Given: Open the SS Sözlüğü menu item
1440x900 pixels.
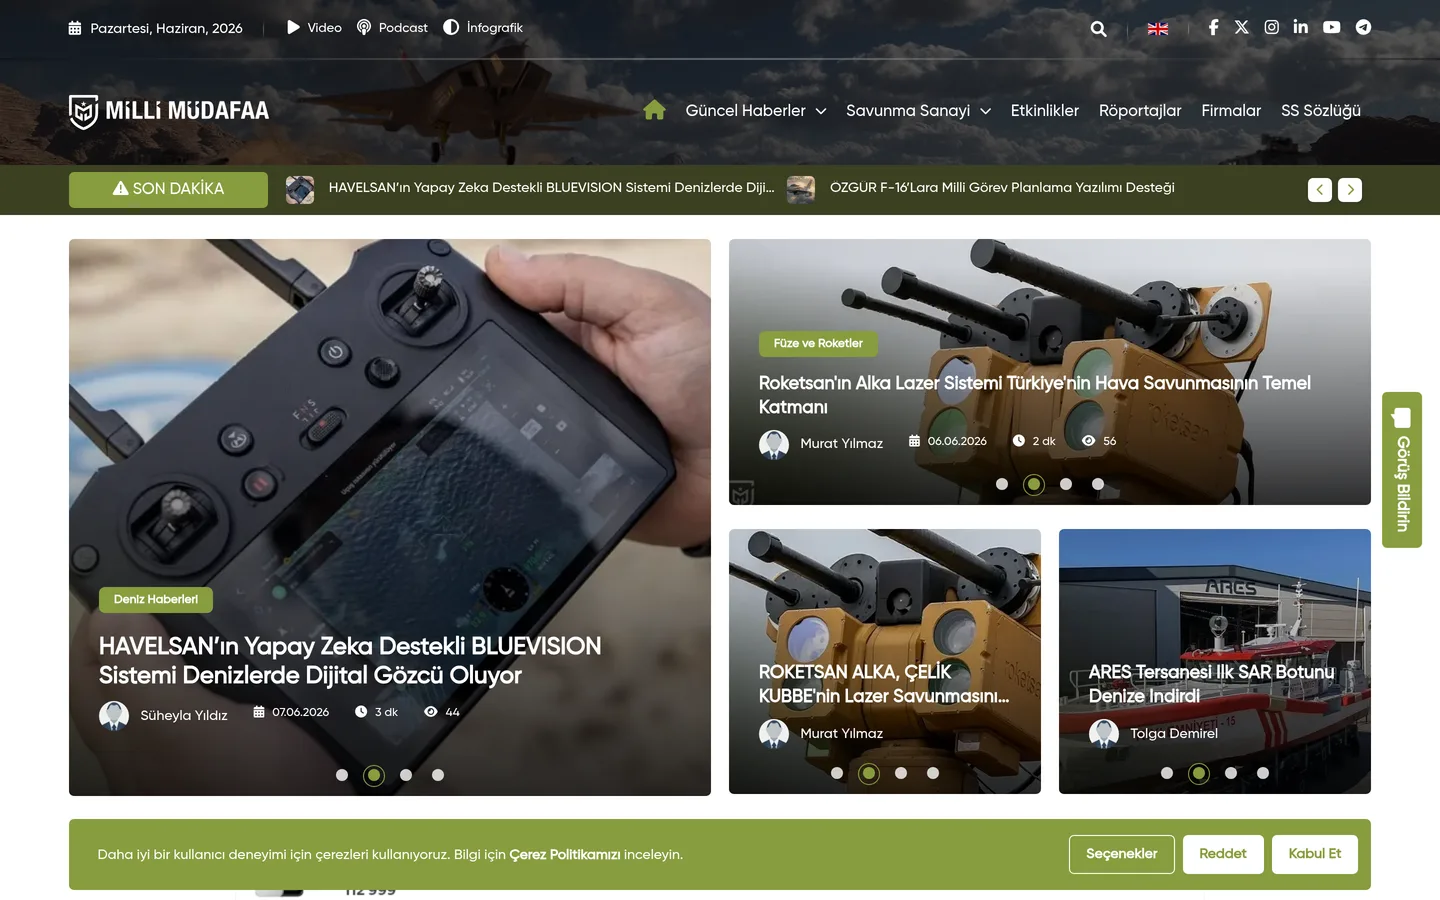Looking at the screenshot, I should [1321, 111].
